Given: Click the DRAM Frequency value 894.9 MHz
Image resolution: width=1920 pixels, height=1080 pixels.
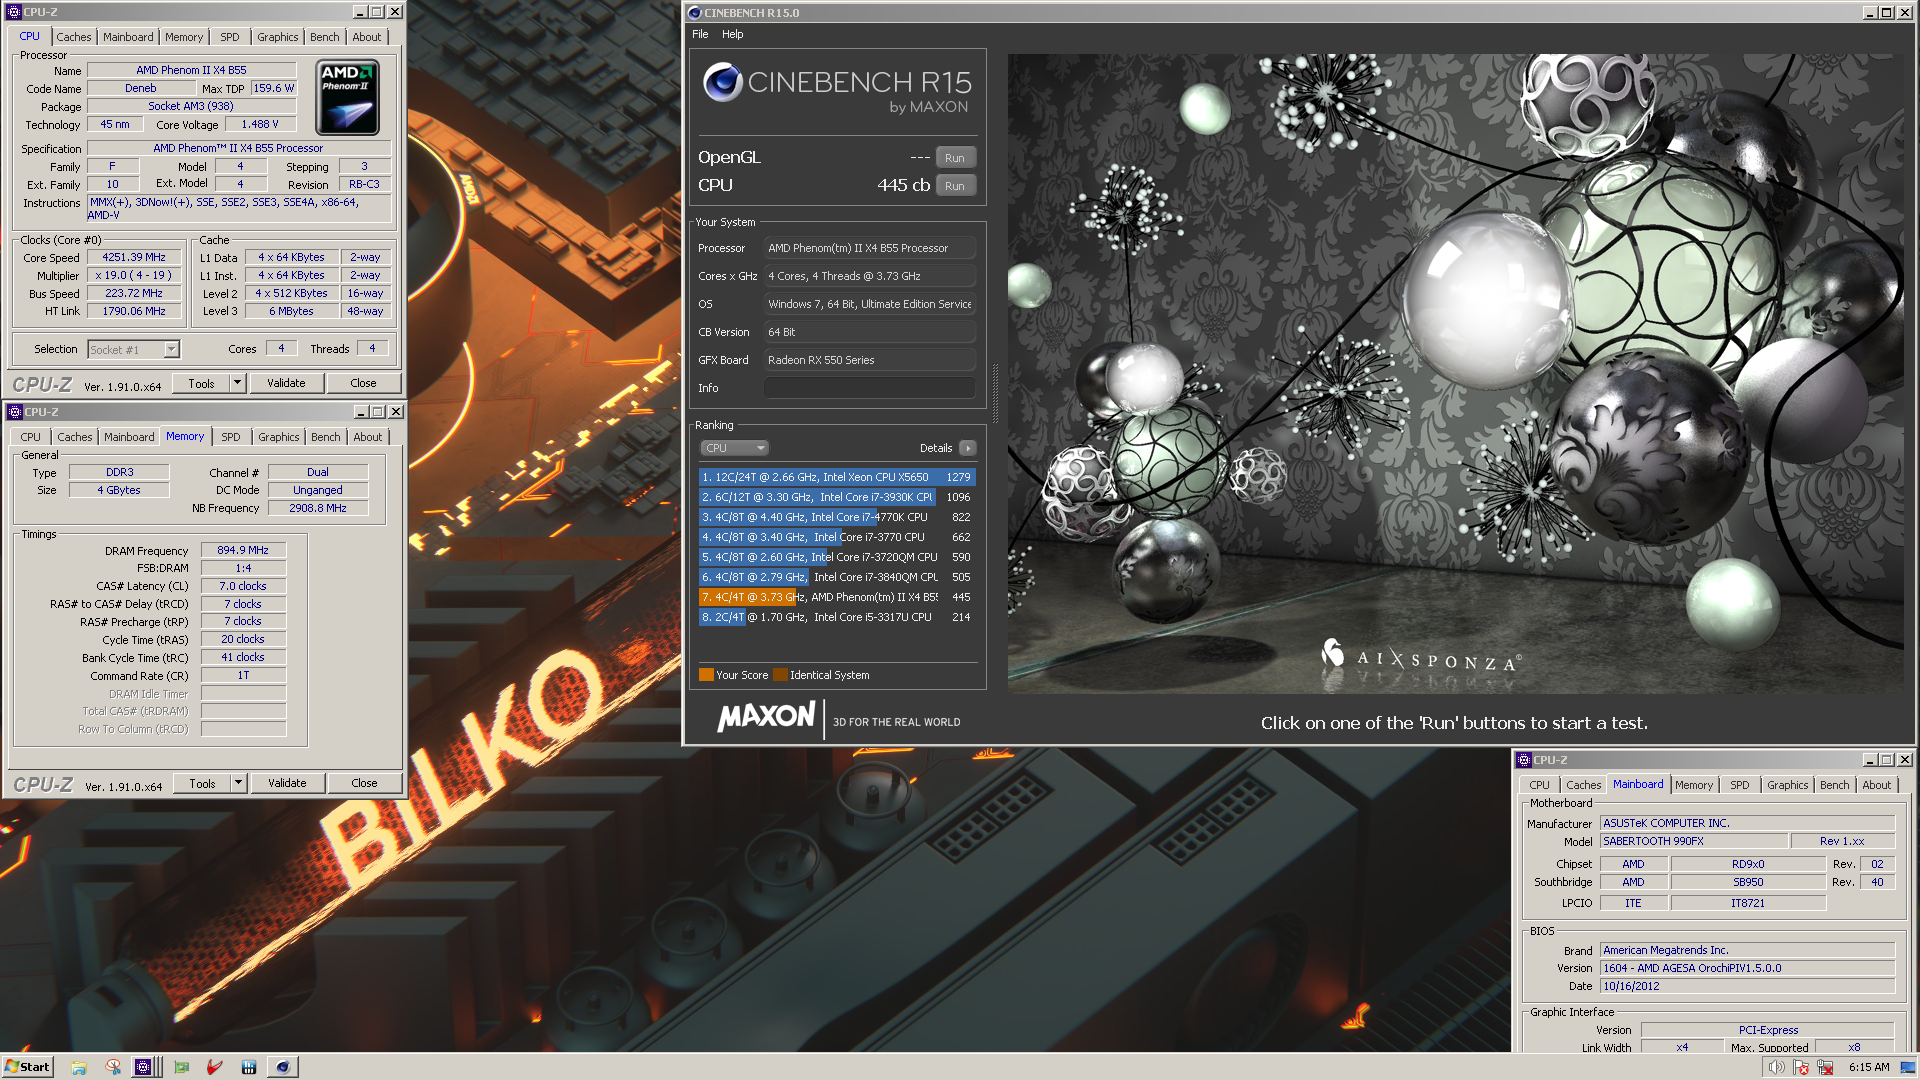Looking at the screenshot, I should click(x=243, y=550).
